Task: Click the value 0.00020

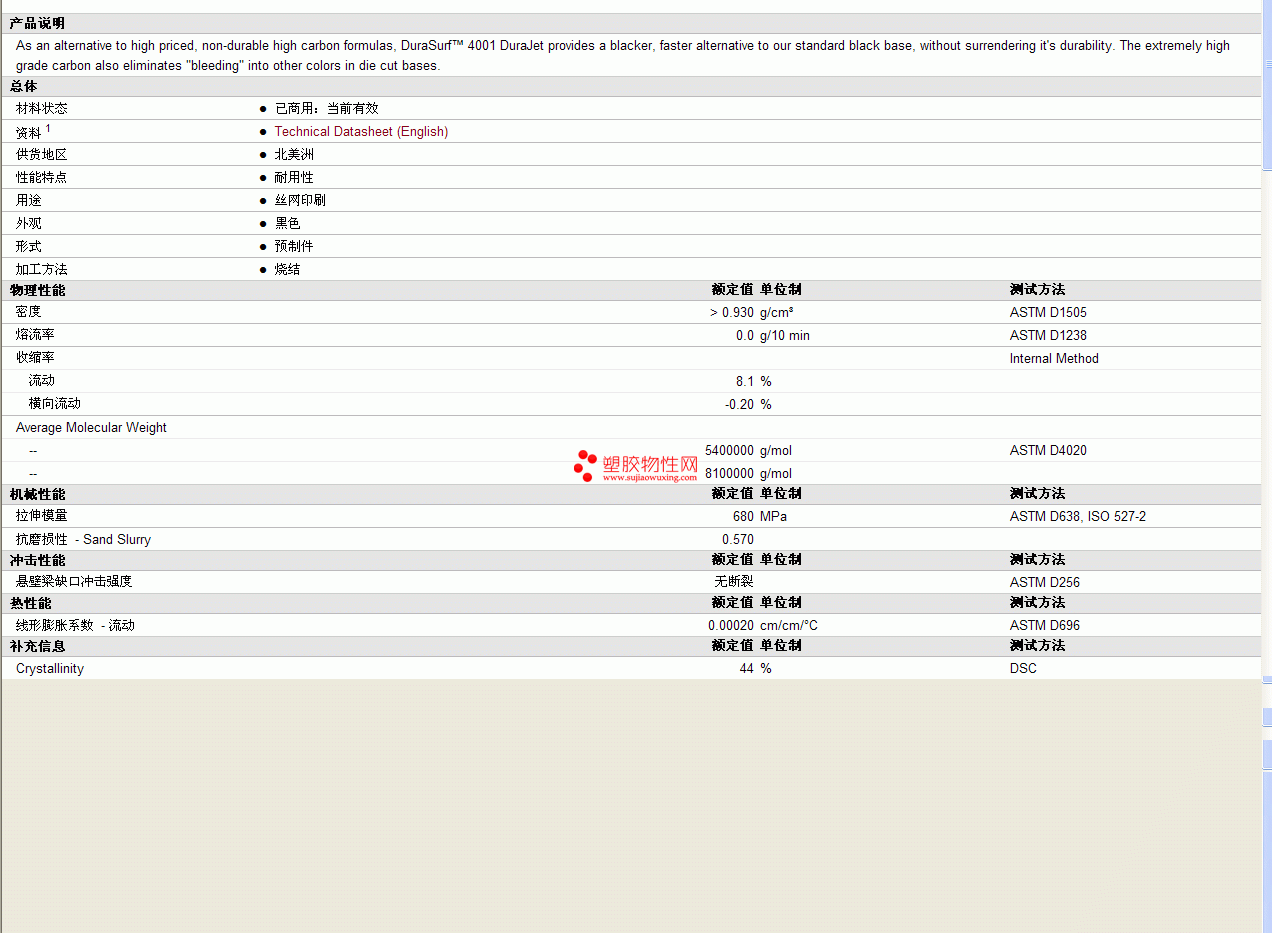Action: 731,625
